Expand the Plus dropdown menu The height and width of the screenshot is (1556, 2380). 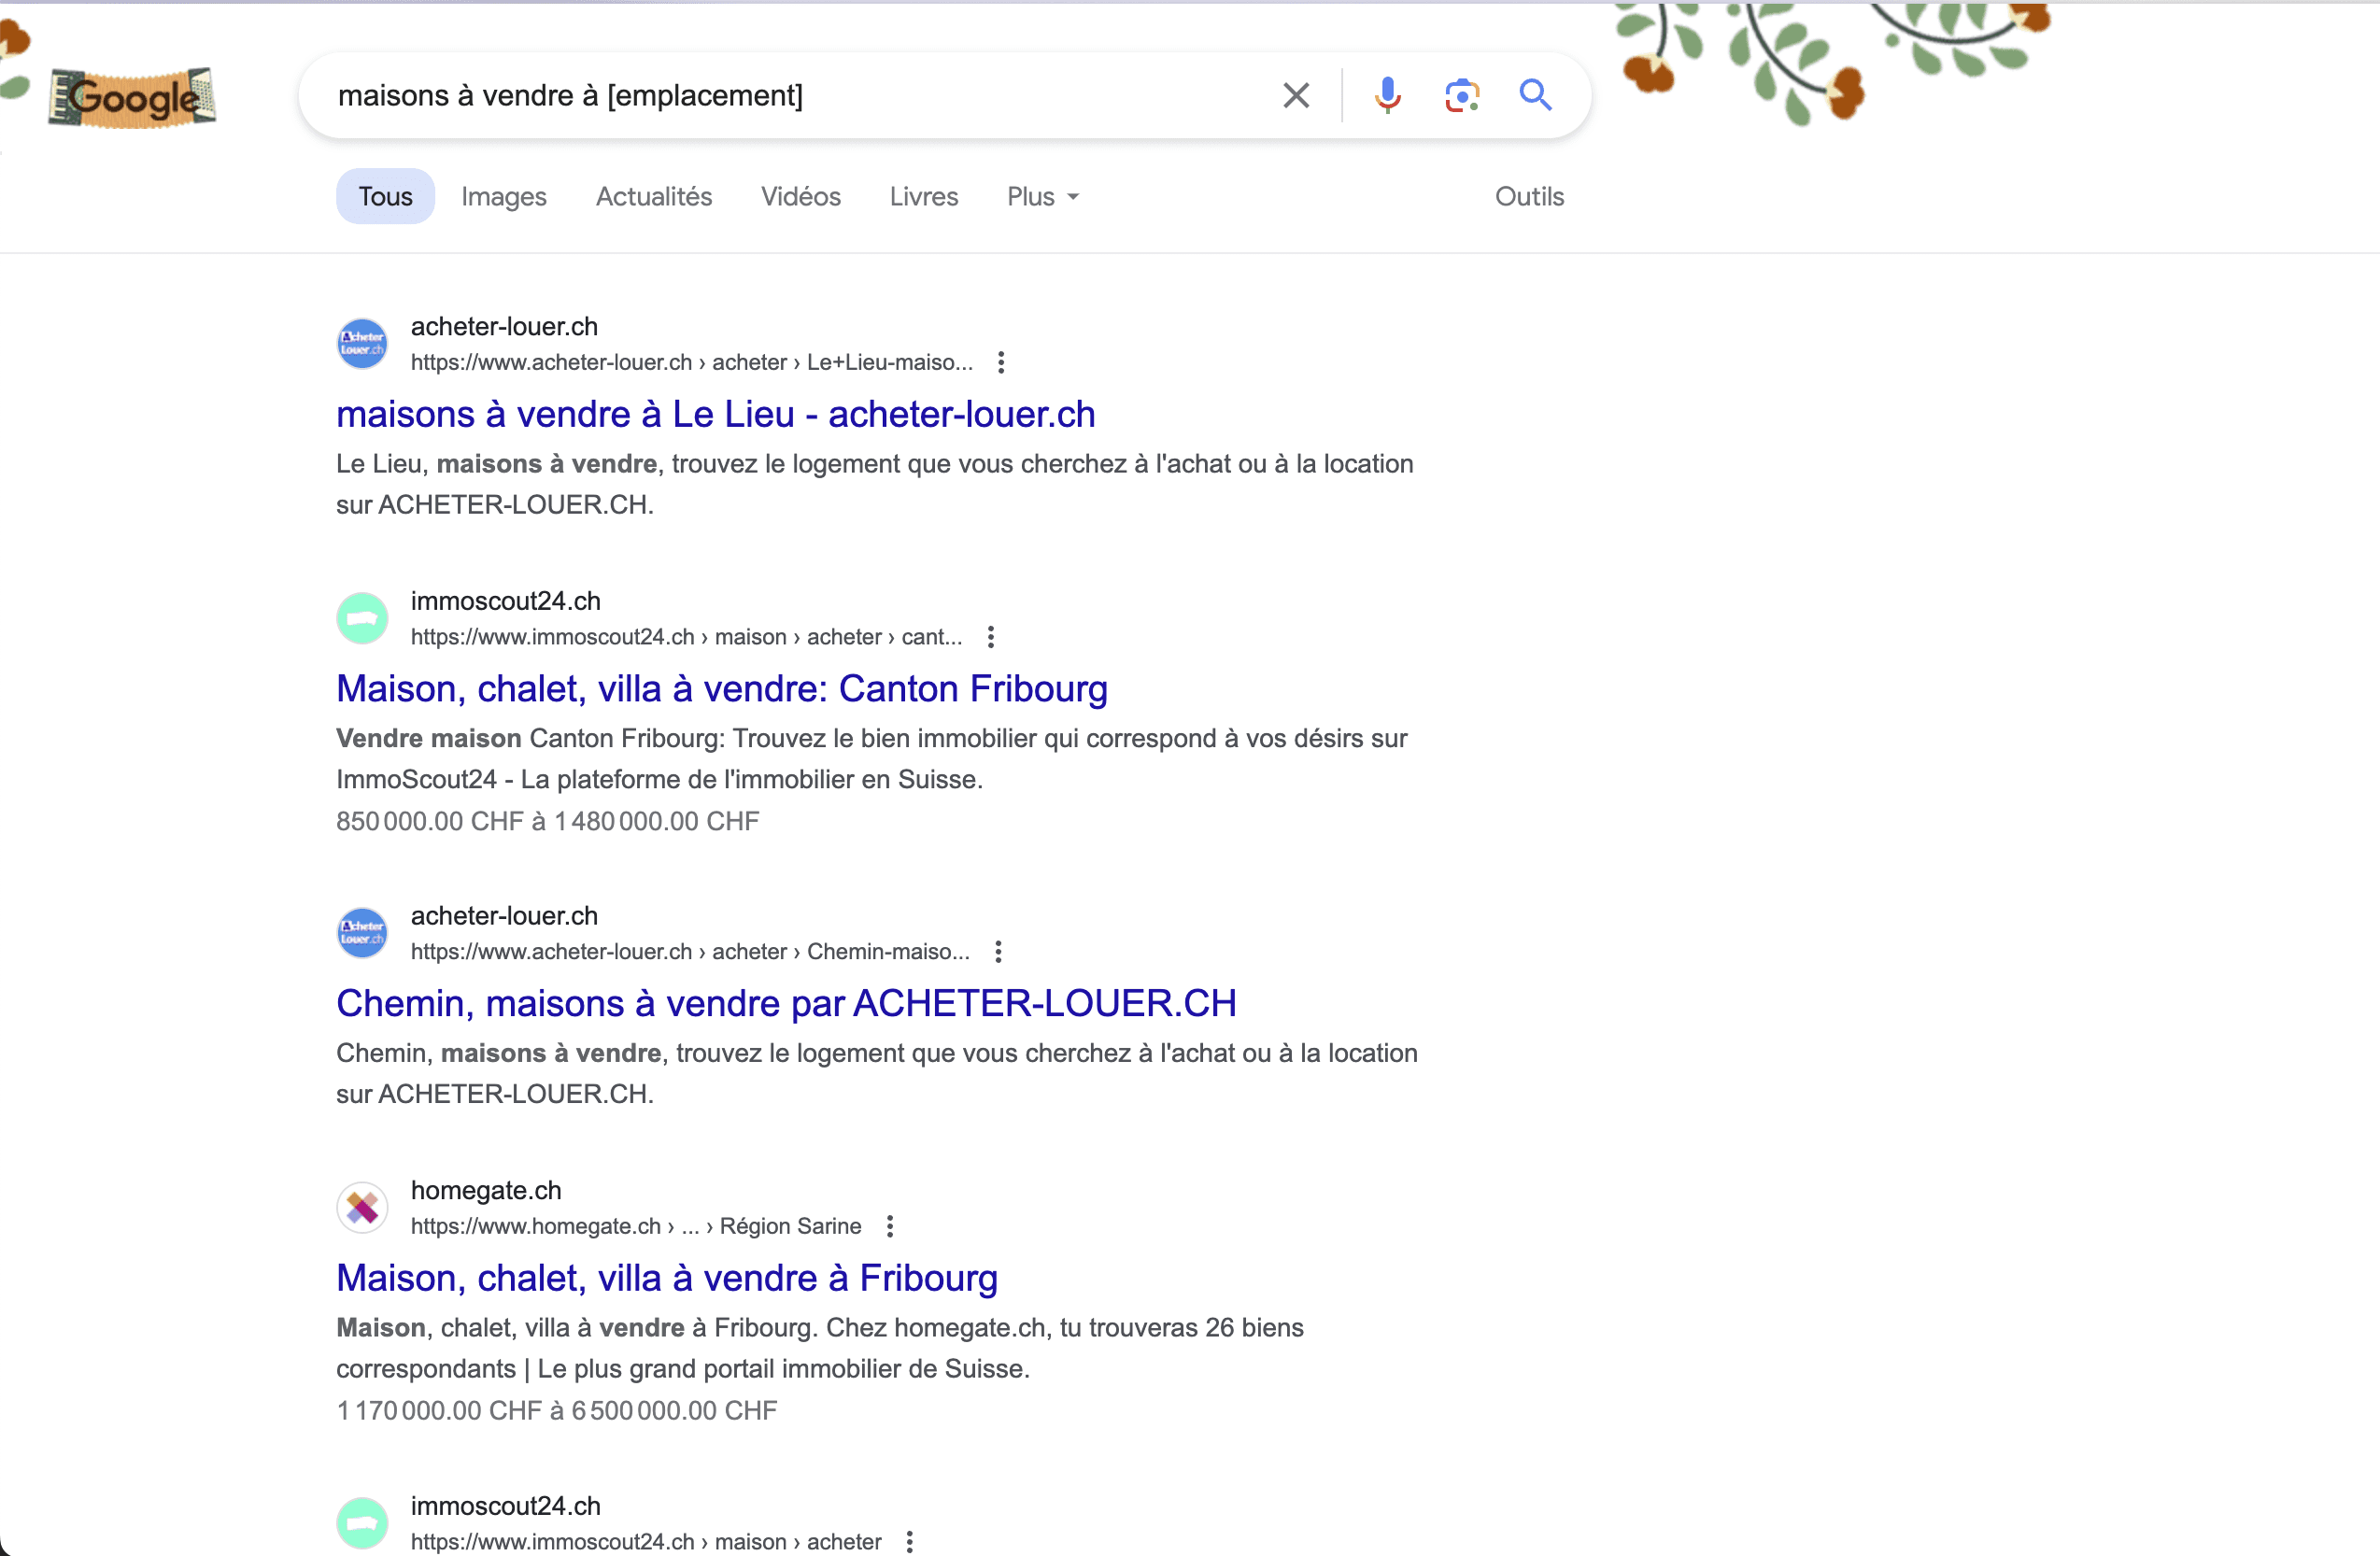coord(1043,196)
